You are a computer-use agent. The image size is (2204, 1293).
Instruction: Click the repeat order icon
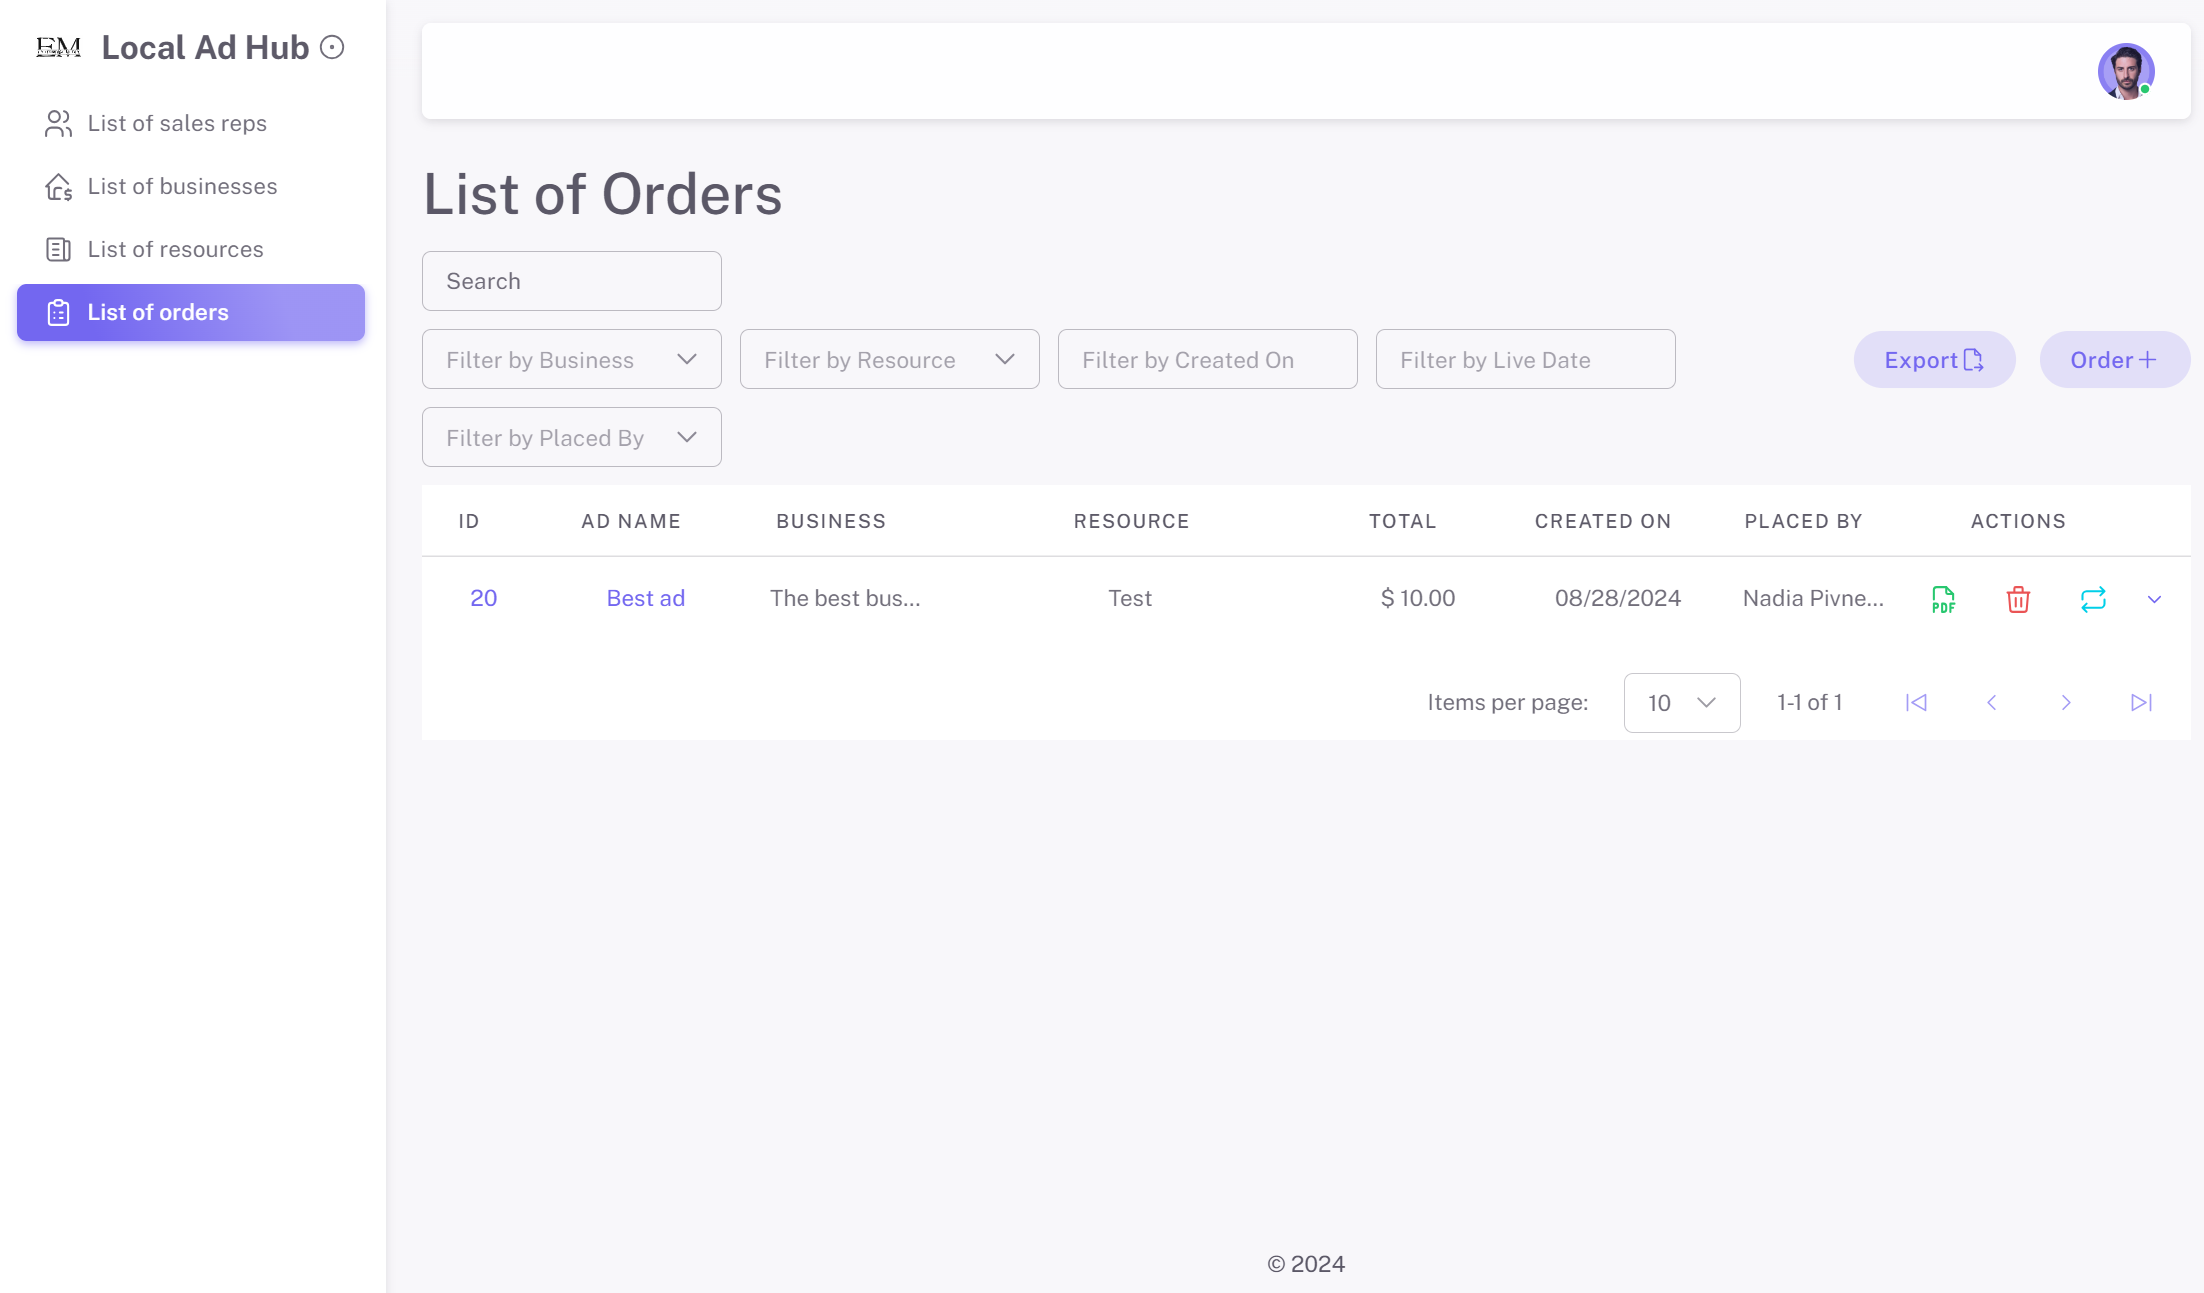click(x=2093, y=599)
